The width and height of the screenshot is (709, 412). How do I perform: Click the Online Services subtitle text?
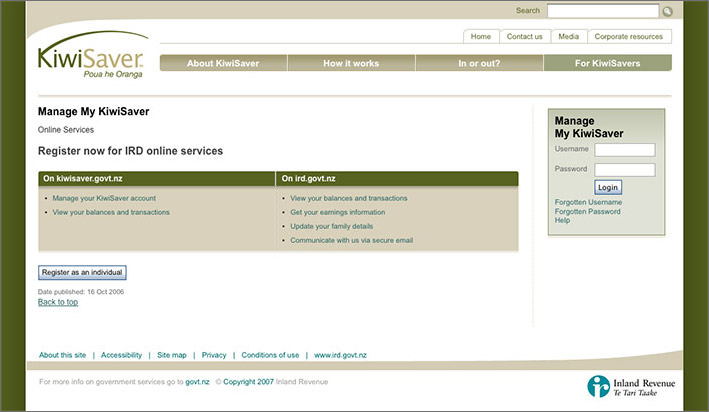66,130
